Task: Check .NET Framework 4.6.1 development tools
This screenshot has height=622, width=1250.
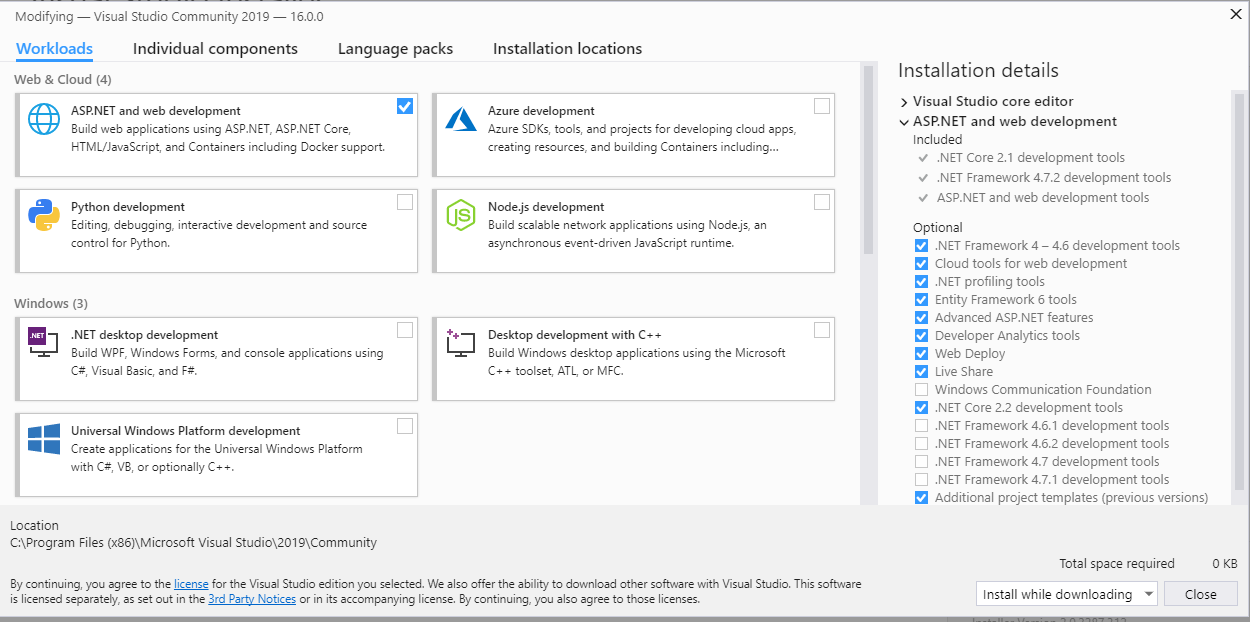Action: click(x=921, y=426)
